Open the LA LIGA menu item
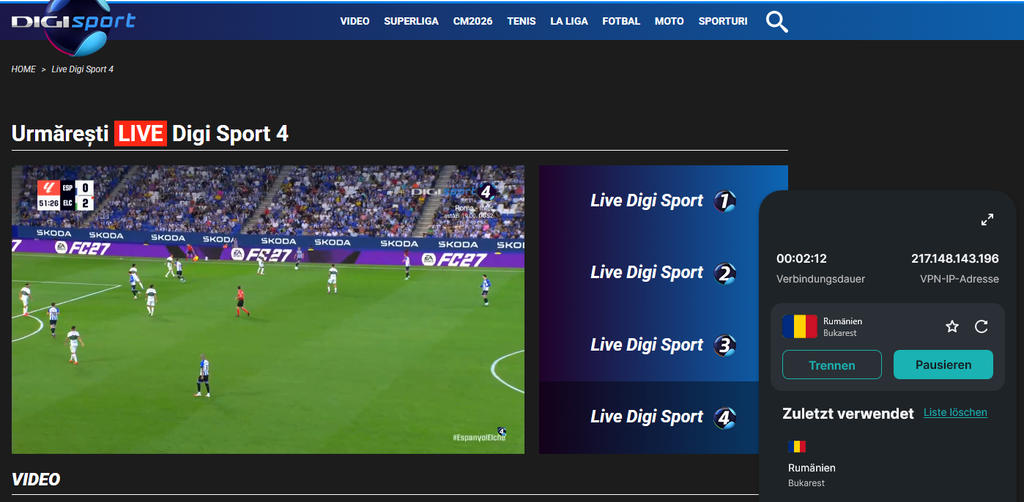Screen dimensions: 1024x502 coord(569,22)
